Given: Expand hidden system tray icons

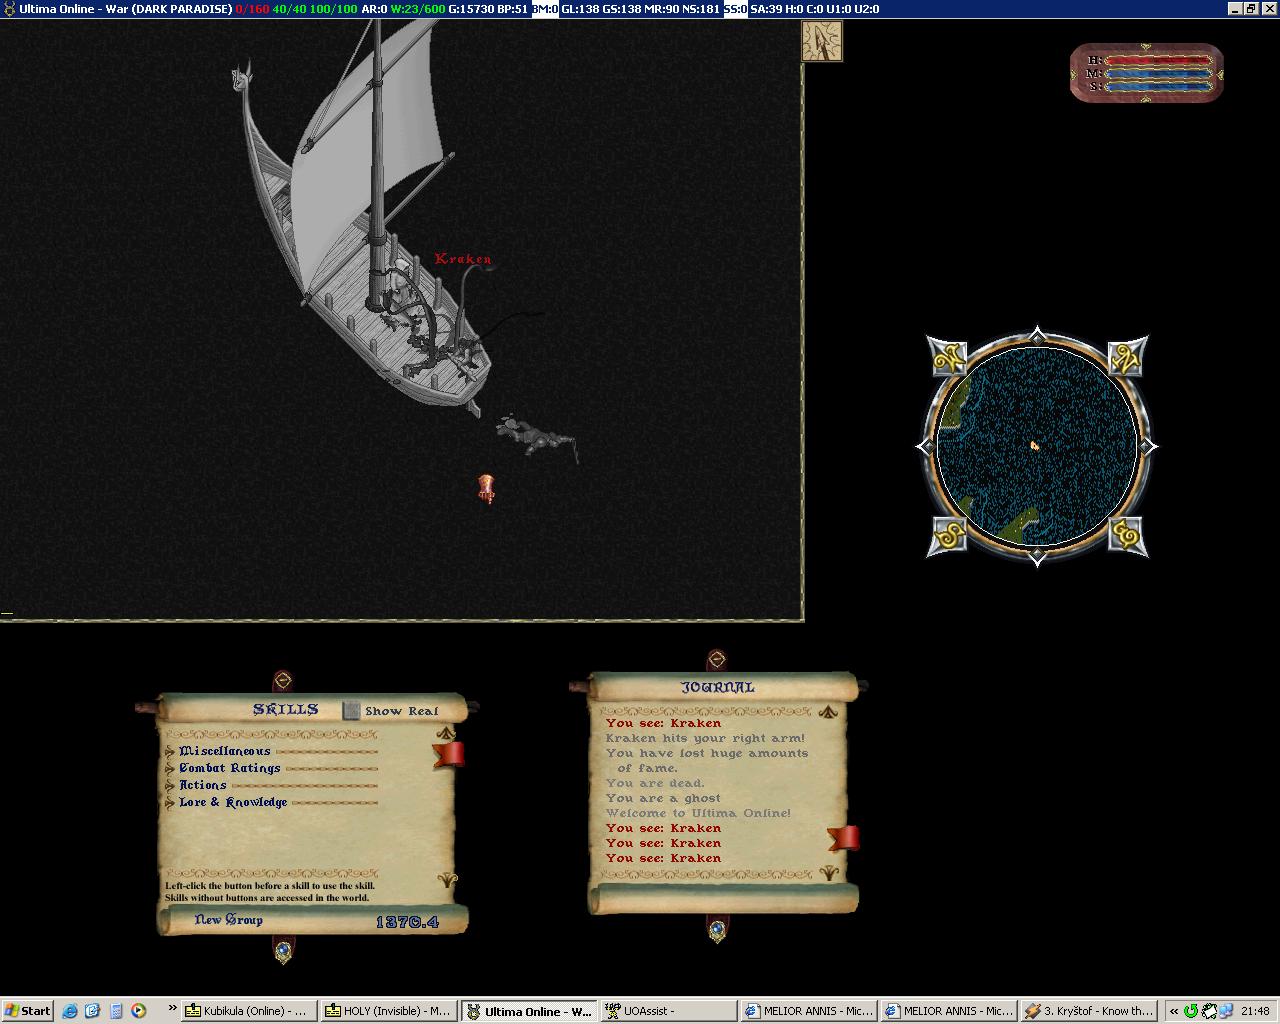Looking at the screenshot, I should [x=1174, y=1011].
